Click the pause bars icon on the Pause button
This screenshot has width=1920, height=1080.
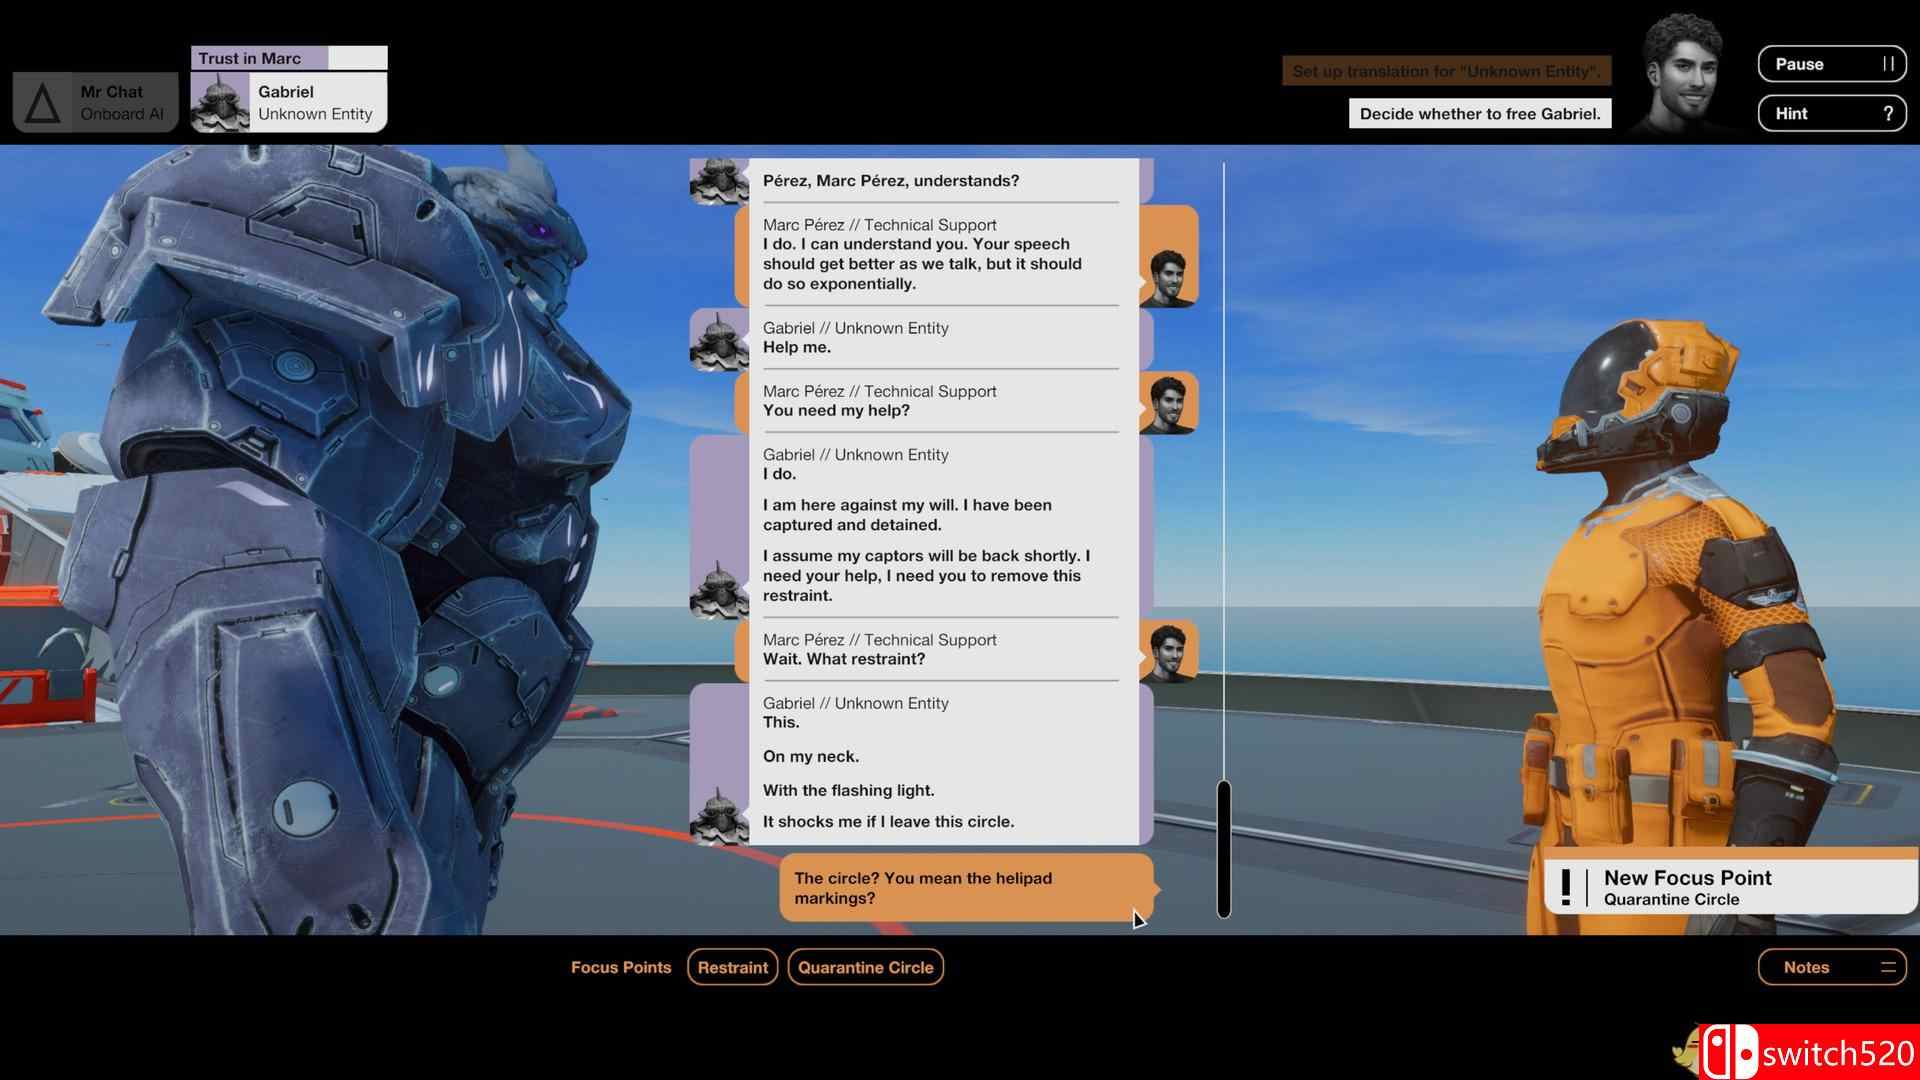(x=1891, y=63)
